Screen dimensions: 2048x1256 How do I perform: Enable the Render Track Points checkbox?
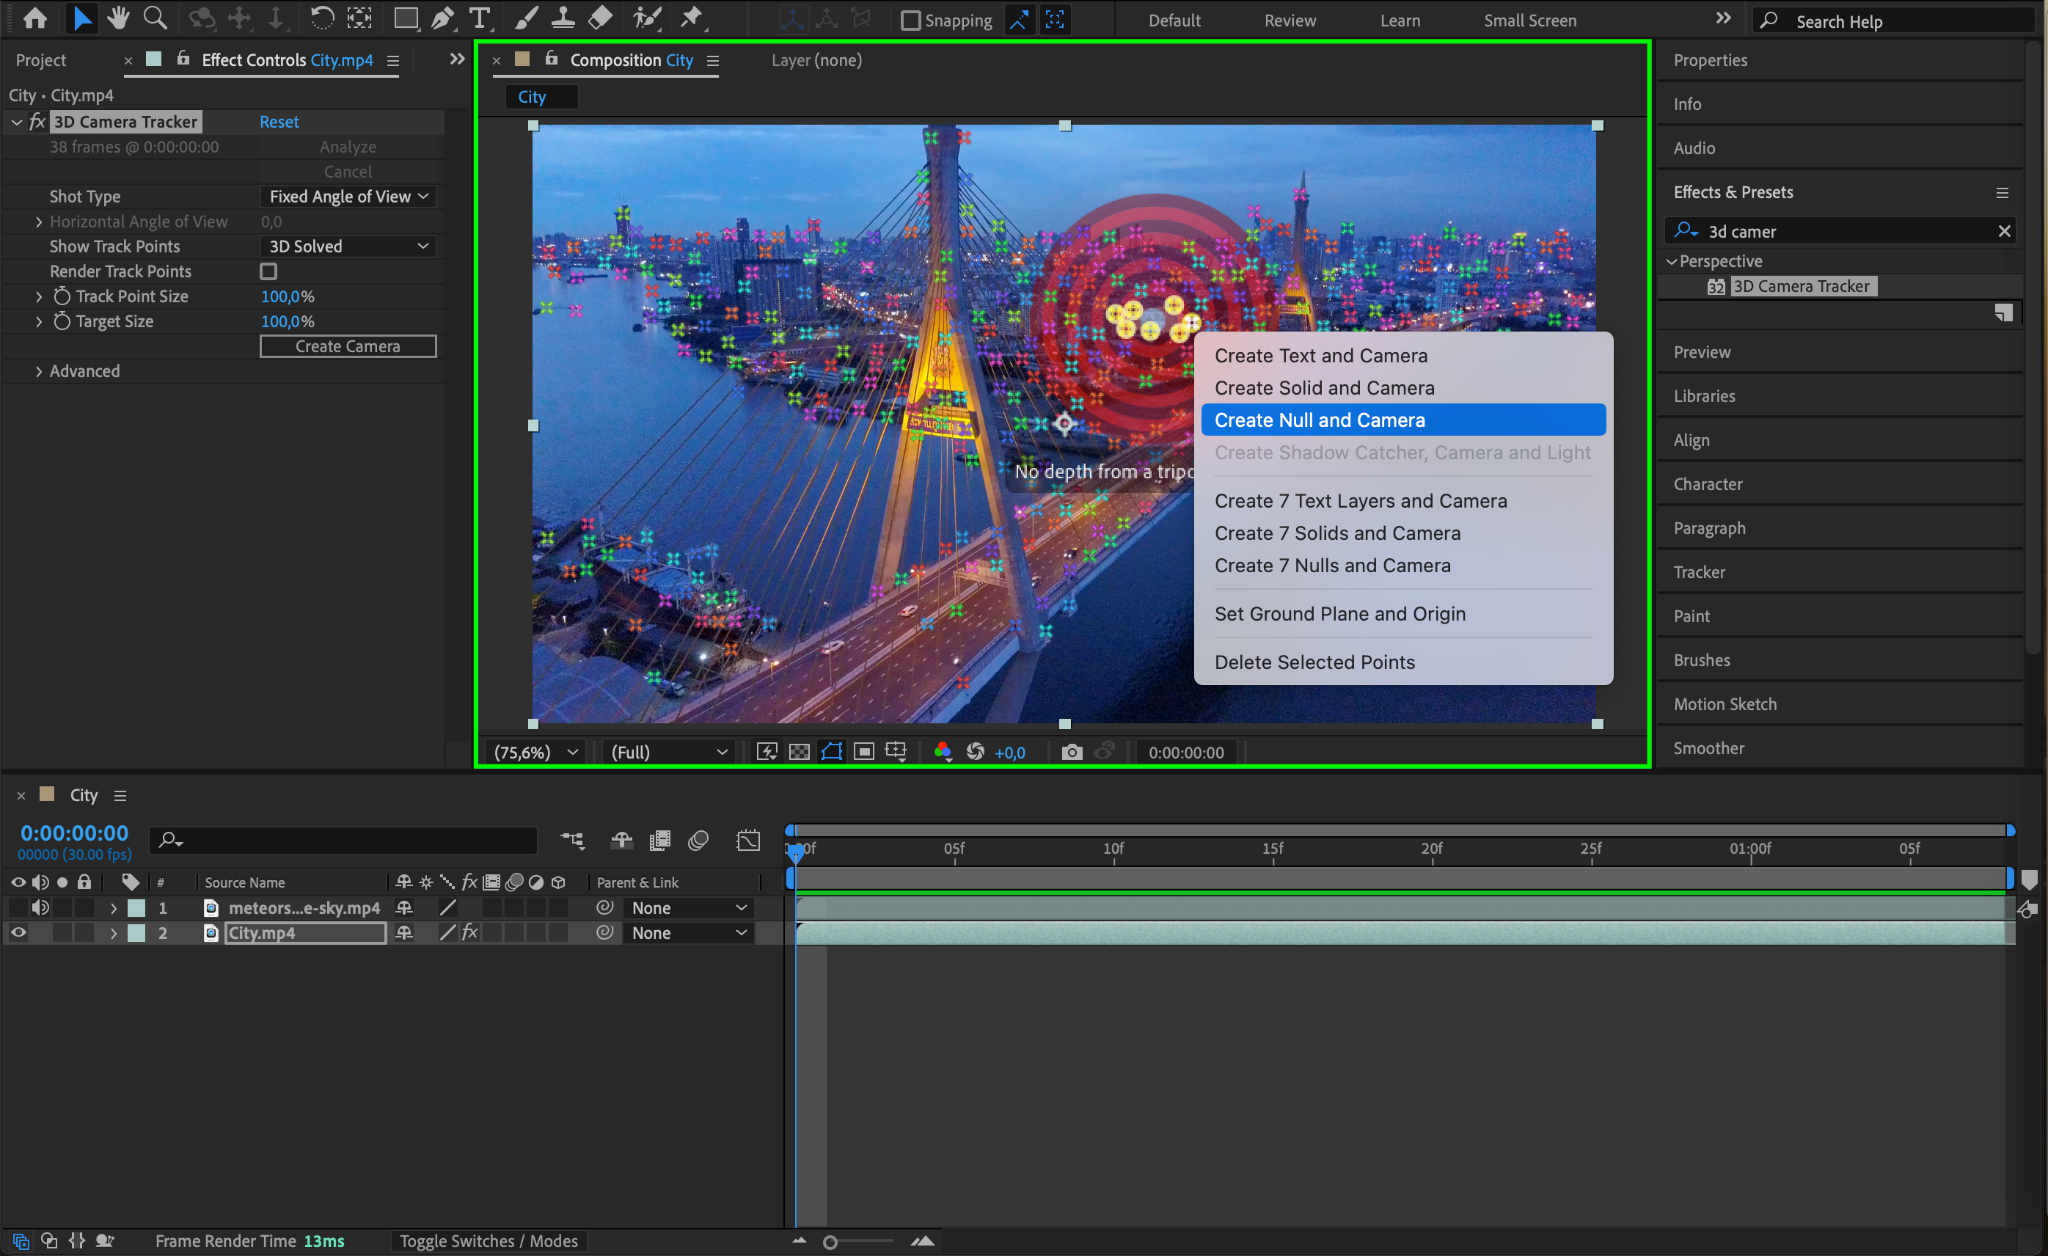tap(268, 271)
